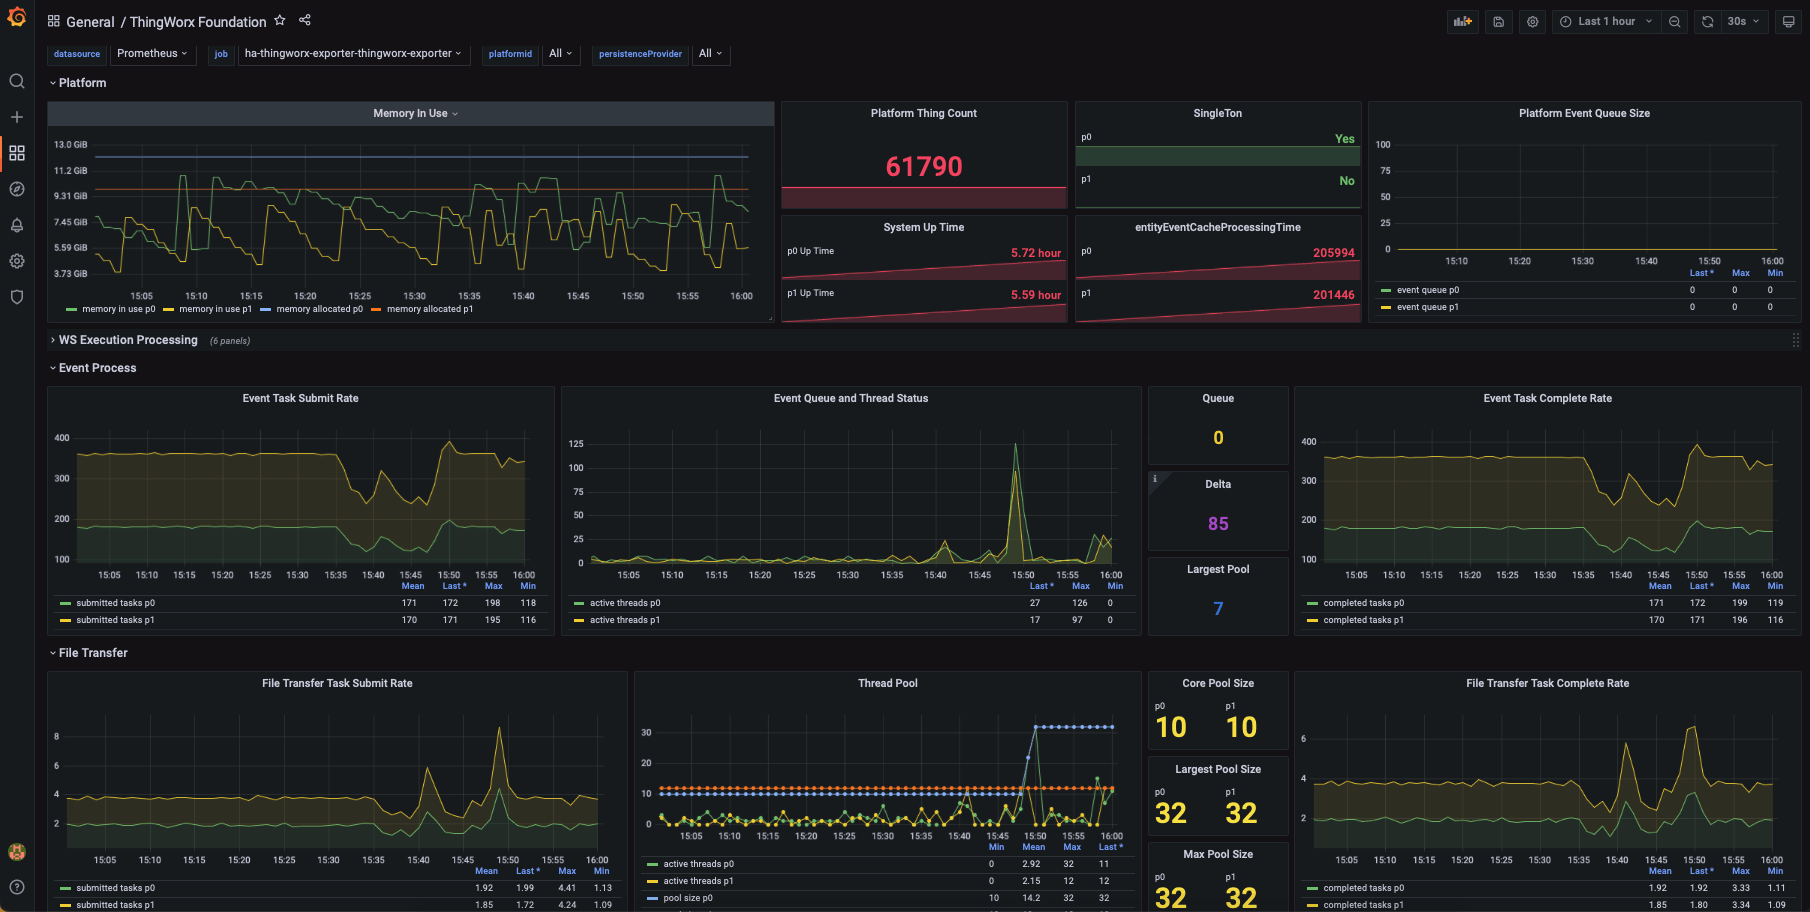Open Event Task Submit Rate panel title
The width and height of the screenshot is (1810, 912).
click(300, 398)
